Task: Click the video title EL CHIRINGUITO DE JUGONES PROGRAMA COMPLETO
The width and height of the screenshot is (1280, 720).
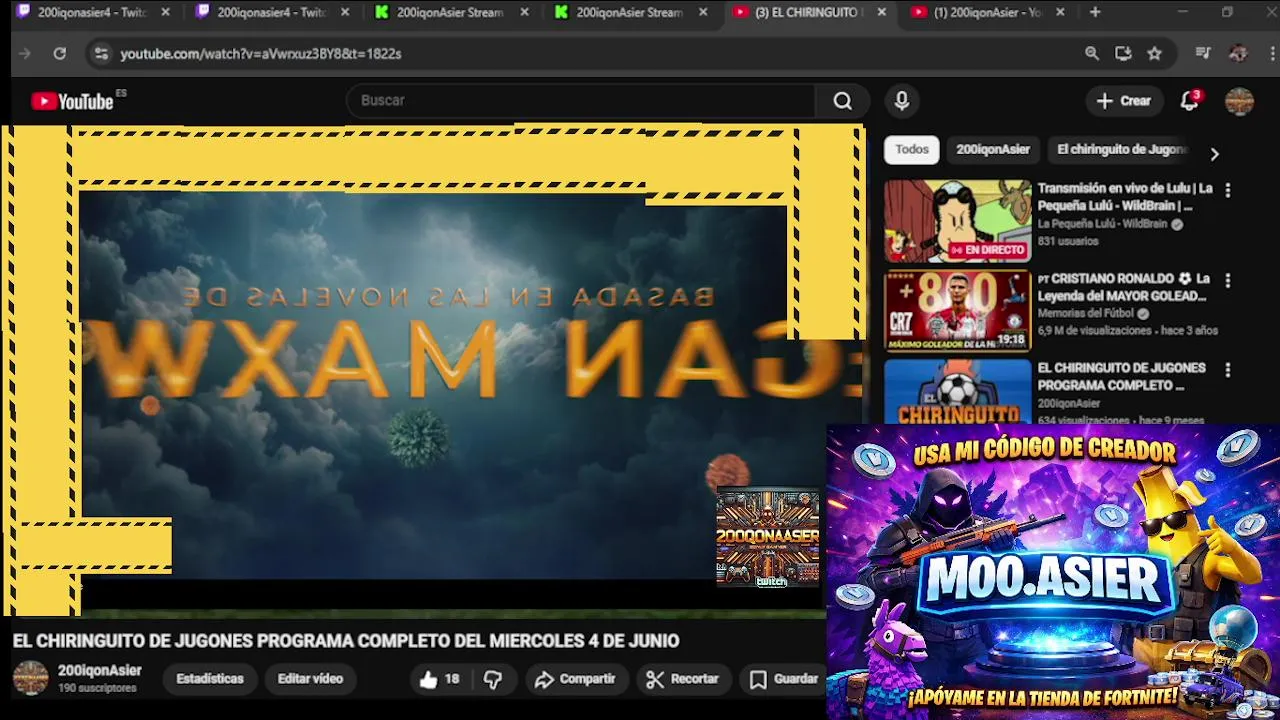Action: (345, 641)
